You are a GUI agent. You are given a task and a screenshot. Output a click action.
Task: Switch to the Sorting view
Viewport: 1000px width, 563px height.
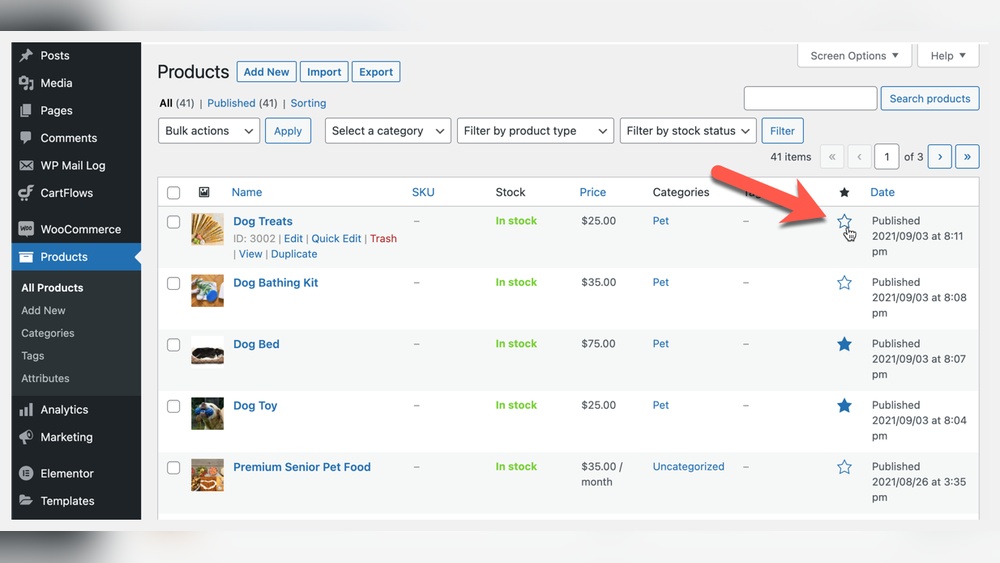[x=308, y=103]
